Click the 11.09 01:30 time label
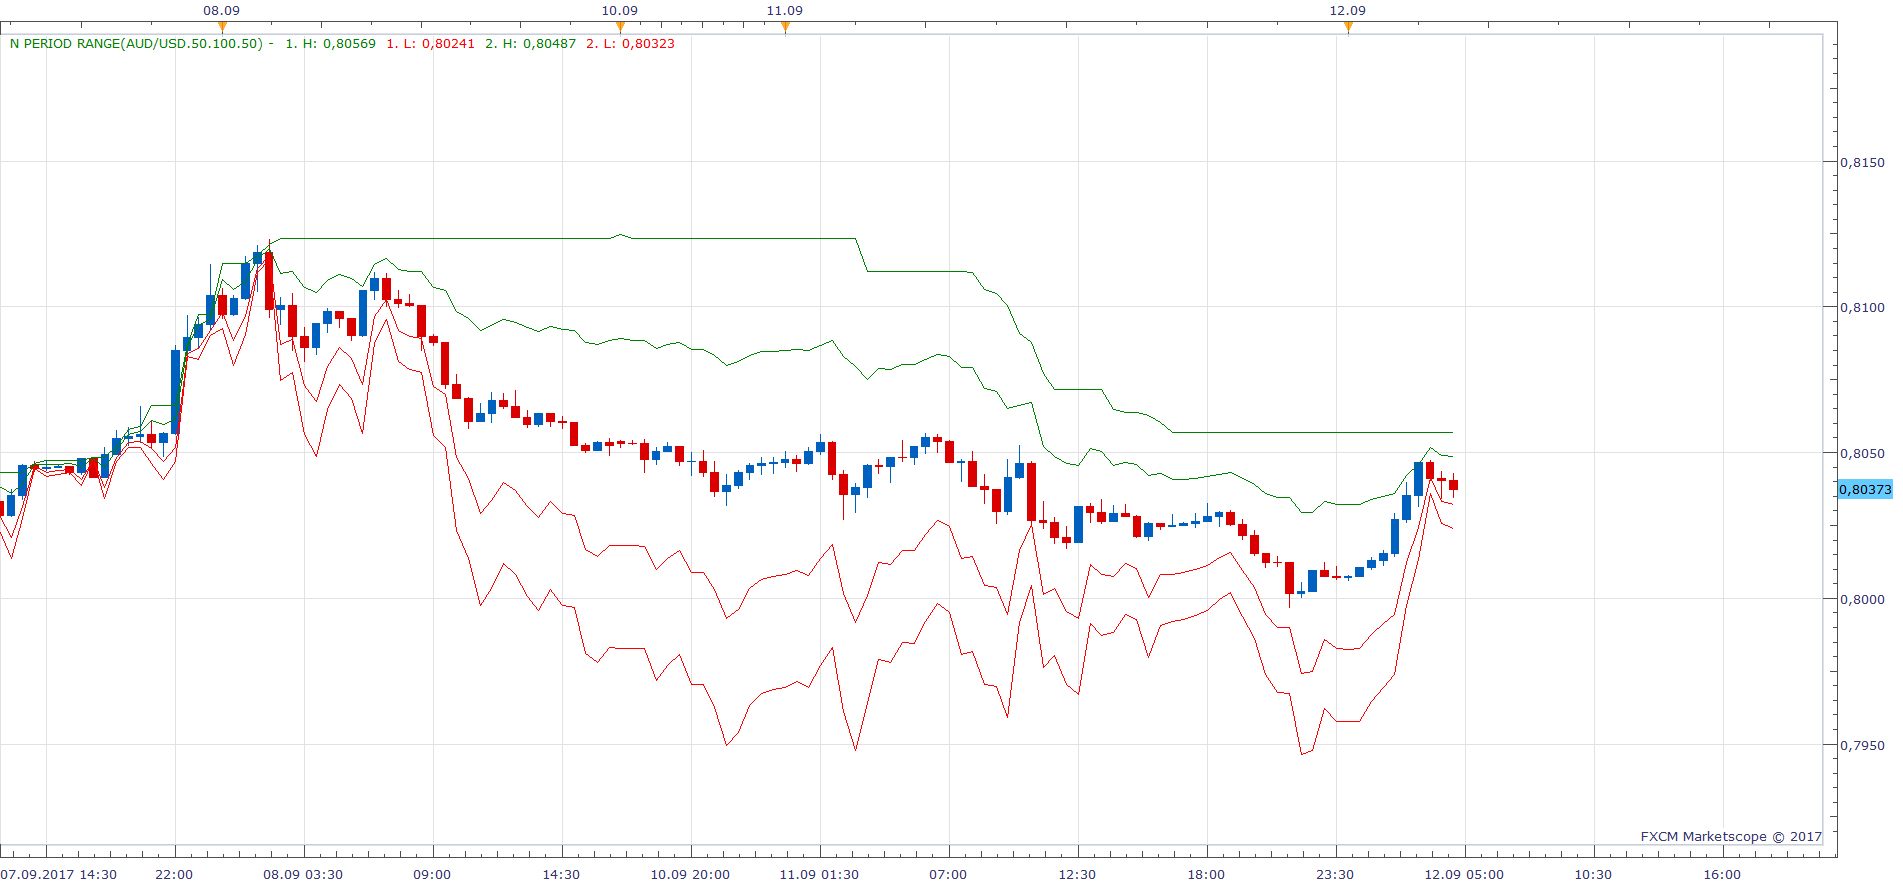This screenshot has width=1903, height=887. pyautogui.click(x=819, y=874)
